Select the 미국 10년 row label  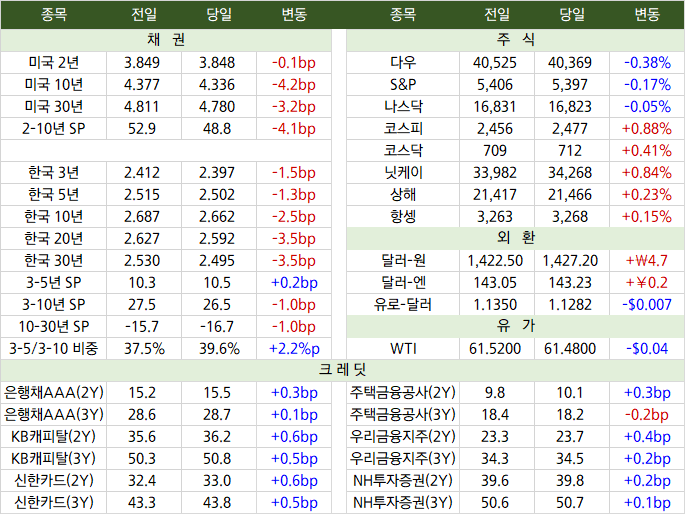click(54, 85)
